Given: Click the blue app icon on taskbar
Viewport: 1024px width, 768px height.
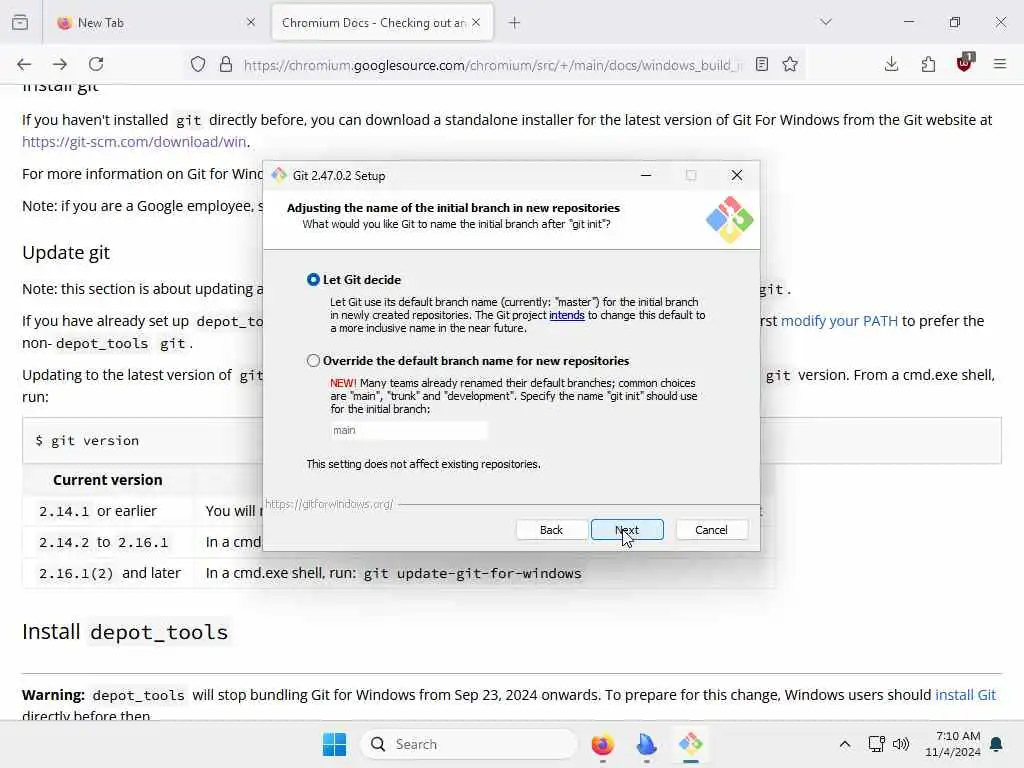Looking at the screenshot, I should pos(647,744).
